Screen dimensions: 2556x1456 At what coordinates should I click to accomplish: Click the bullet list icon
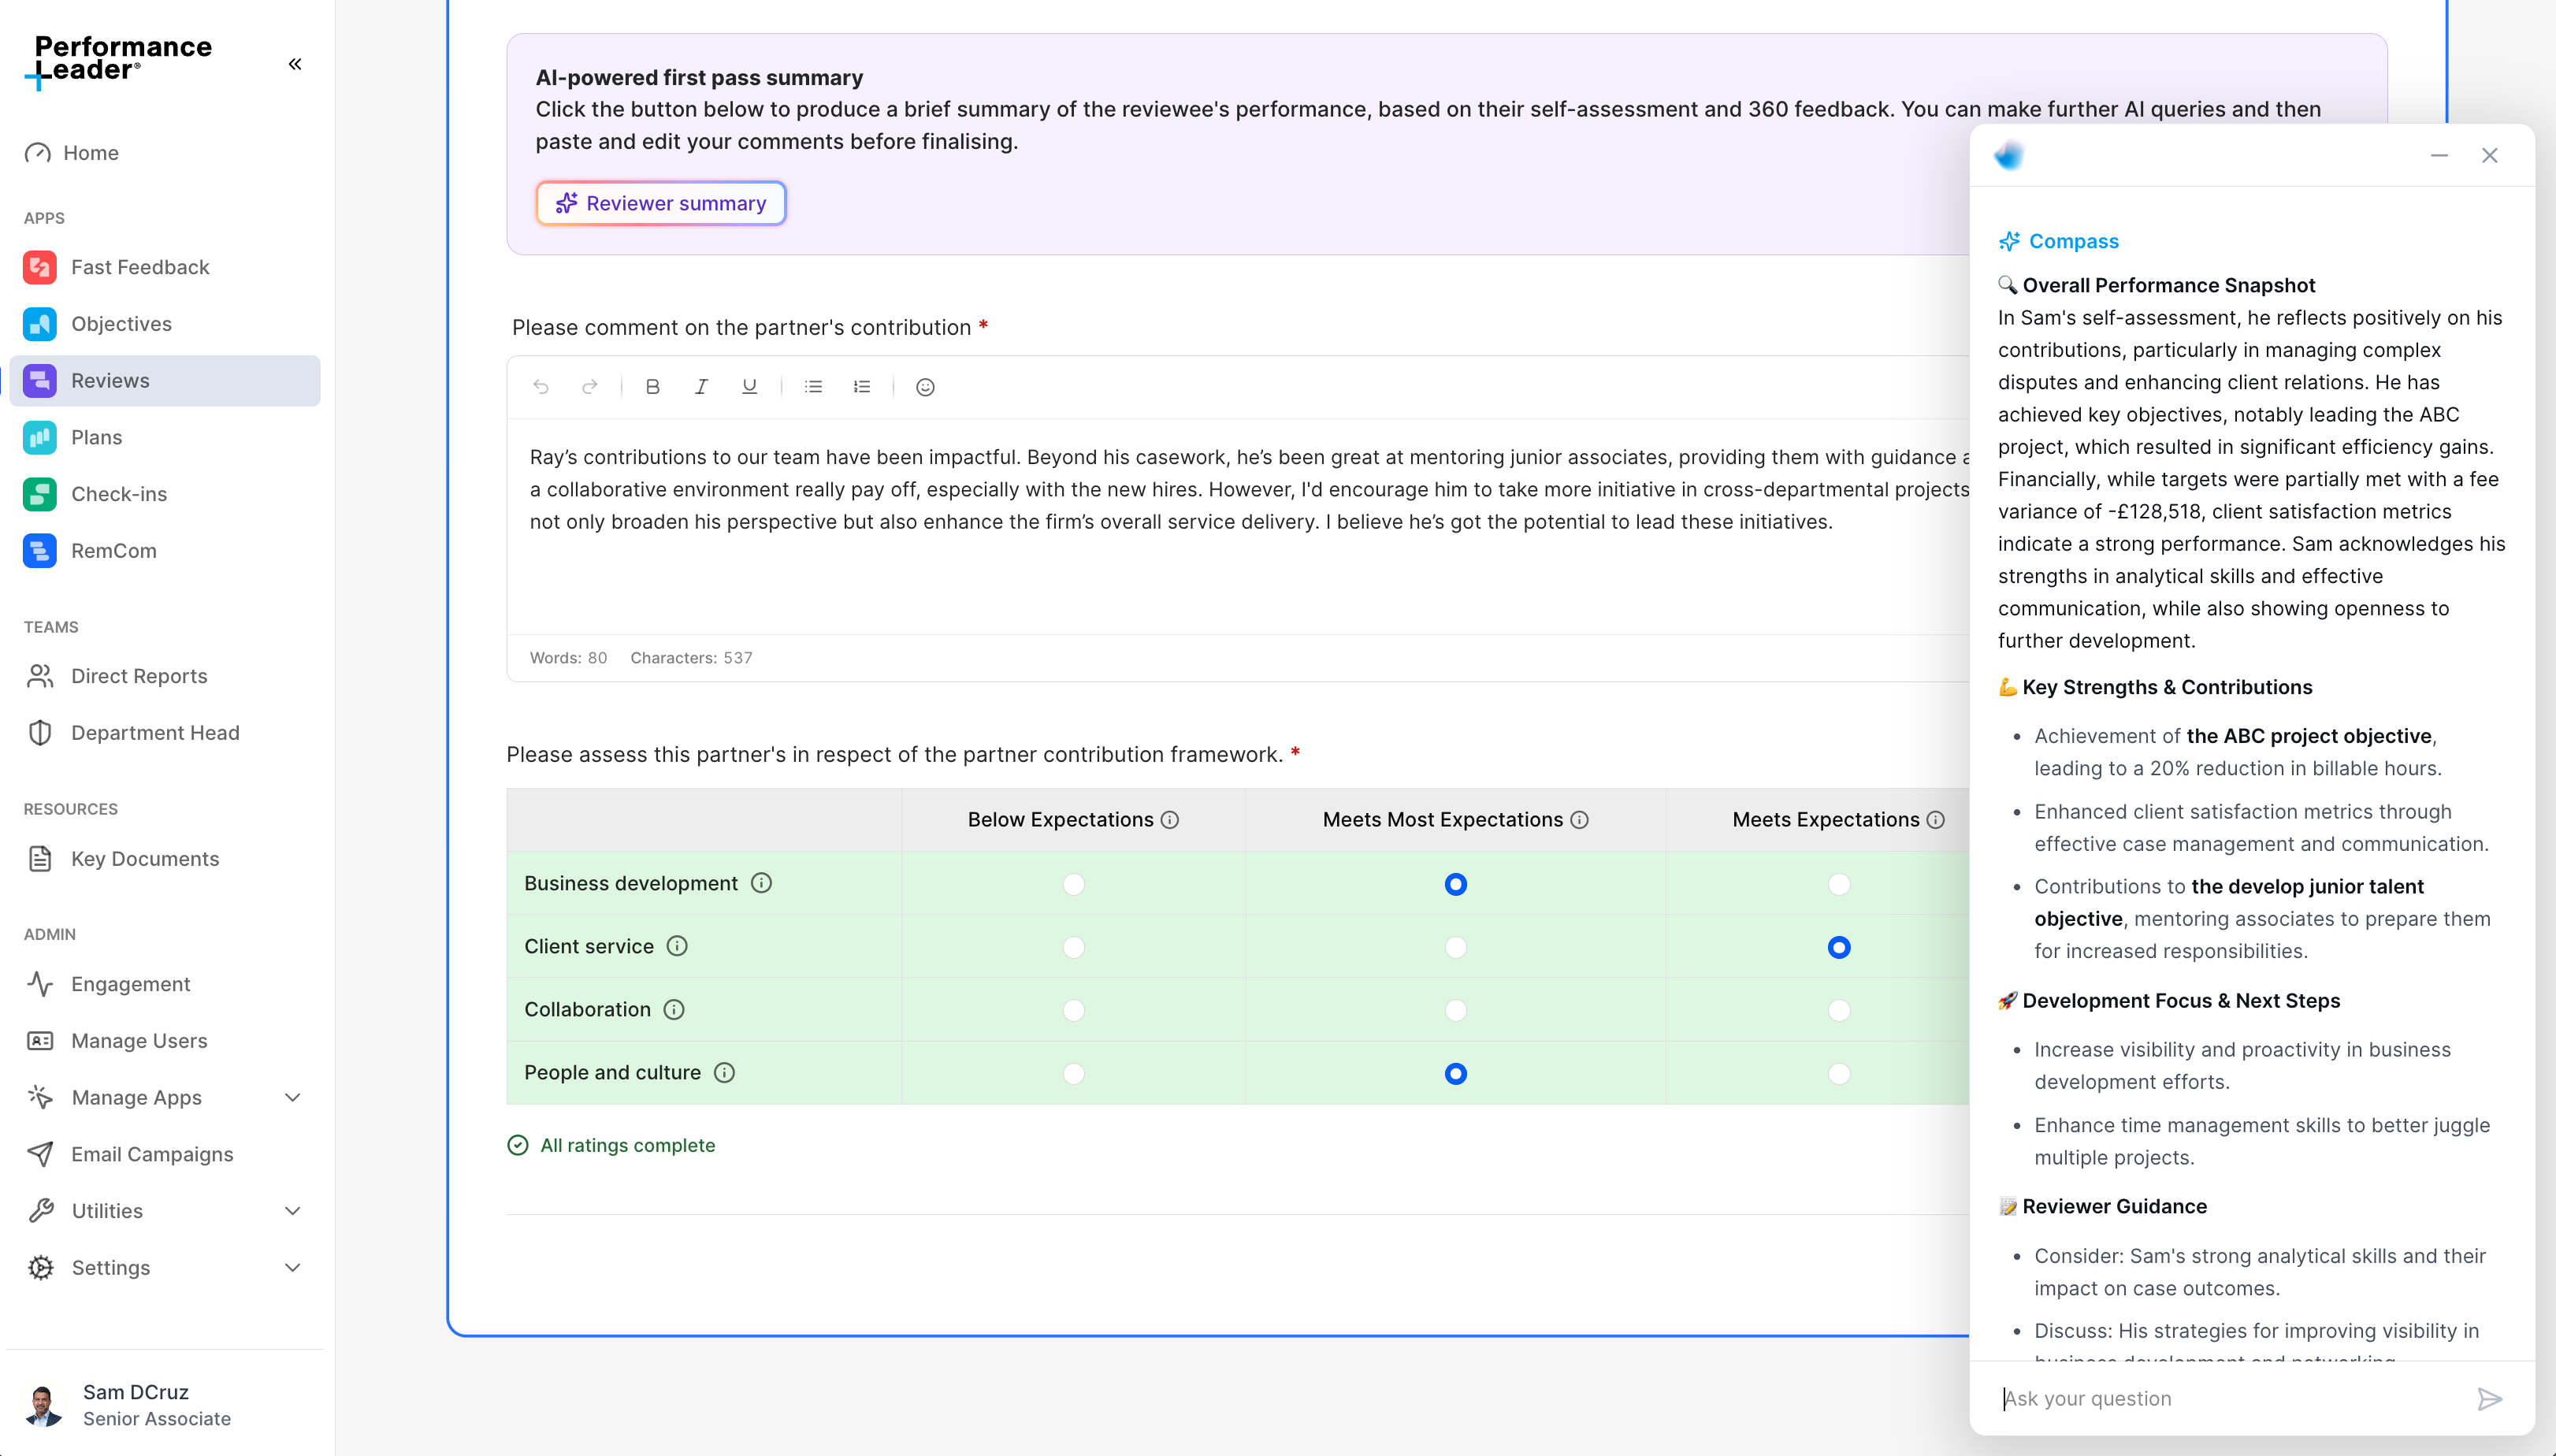tap(813, 387)
